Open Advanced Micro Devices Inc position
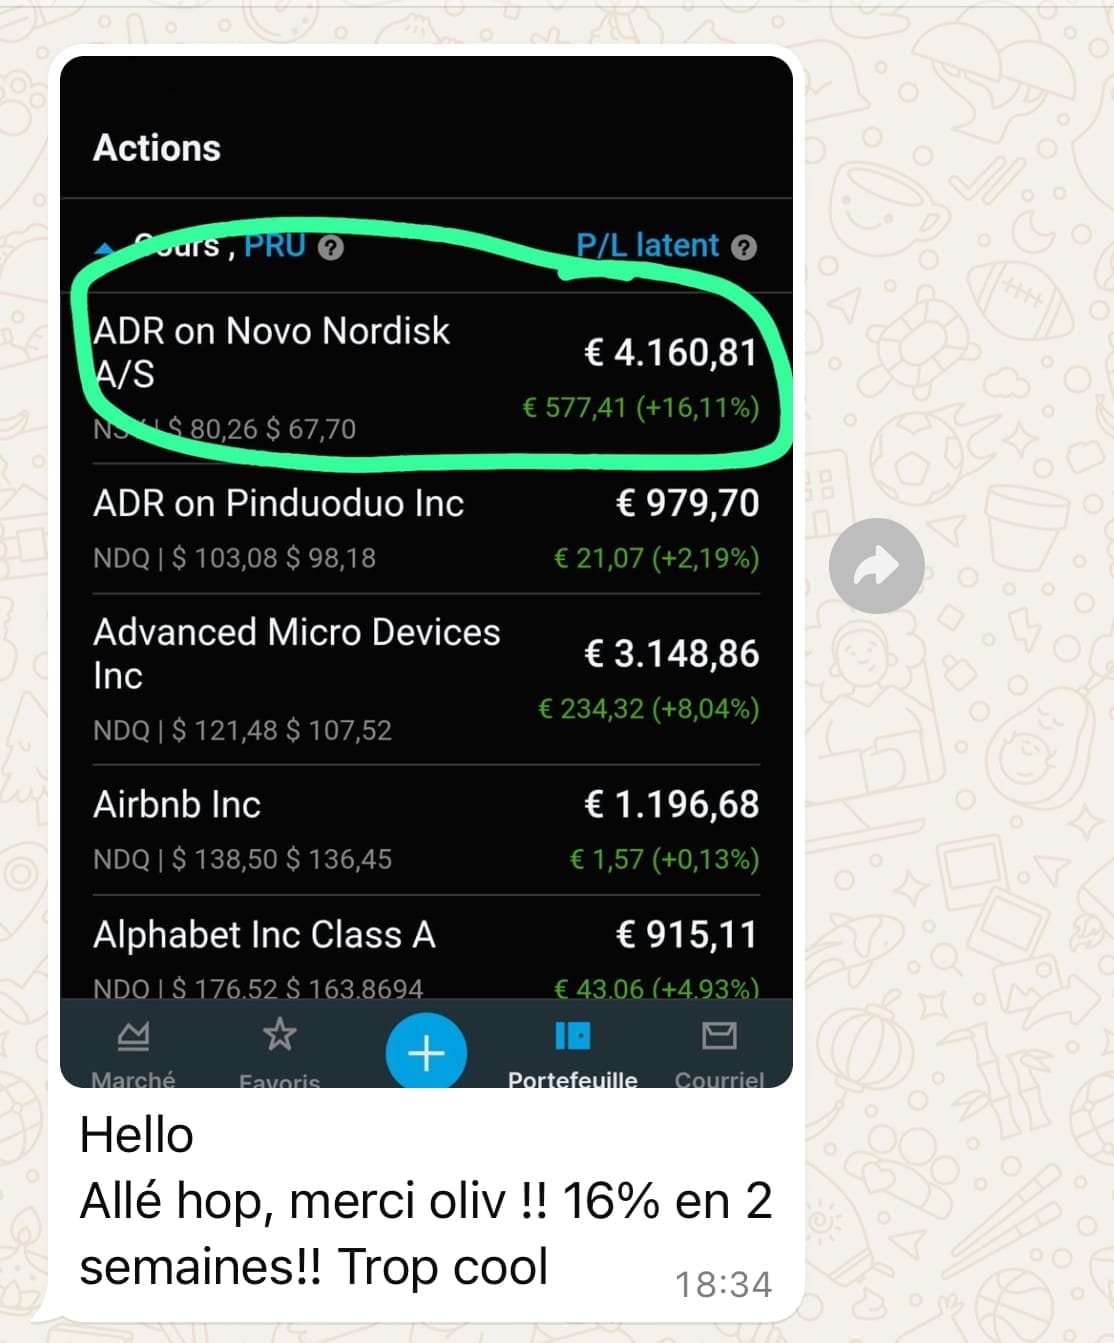Image resolution: width=1114 pixels, height=1343 pixels. (x=426, y=680)
